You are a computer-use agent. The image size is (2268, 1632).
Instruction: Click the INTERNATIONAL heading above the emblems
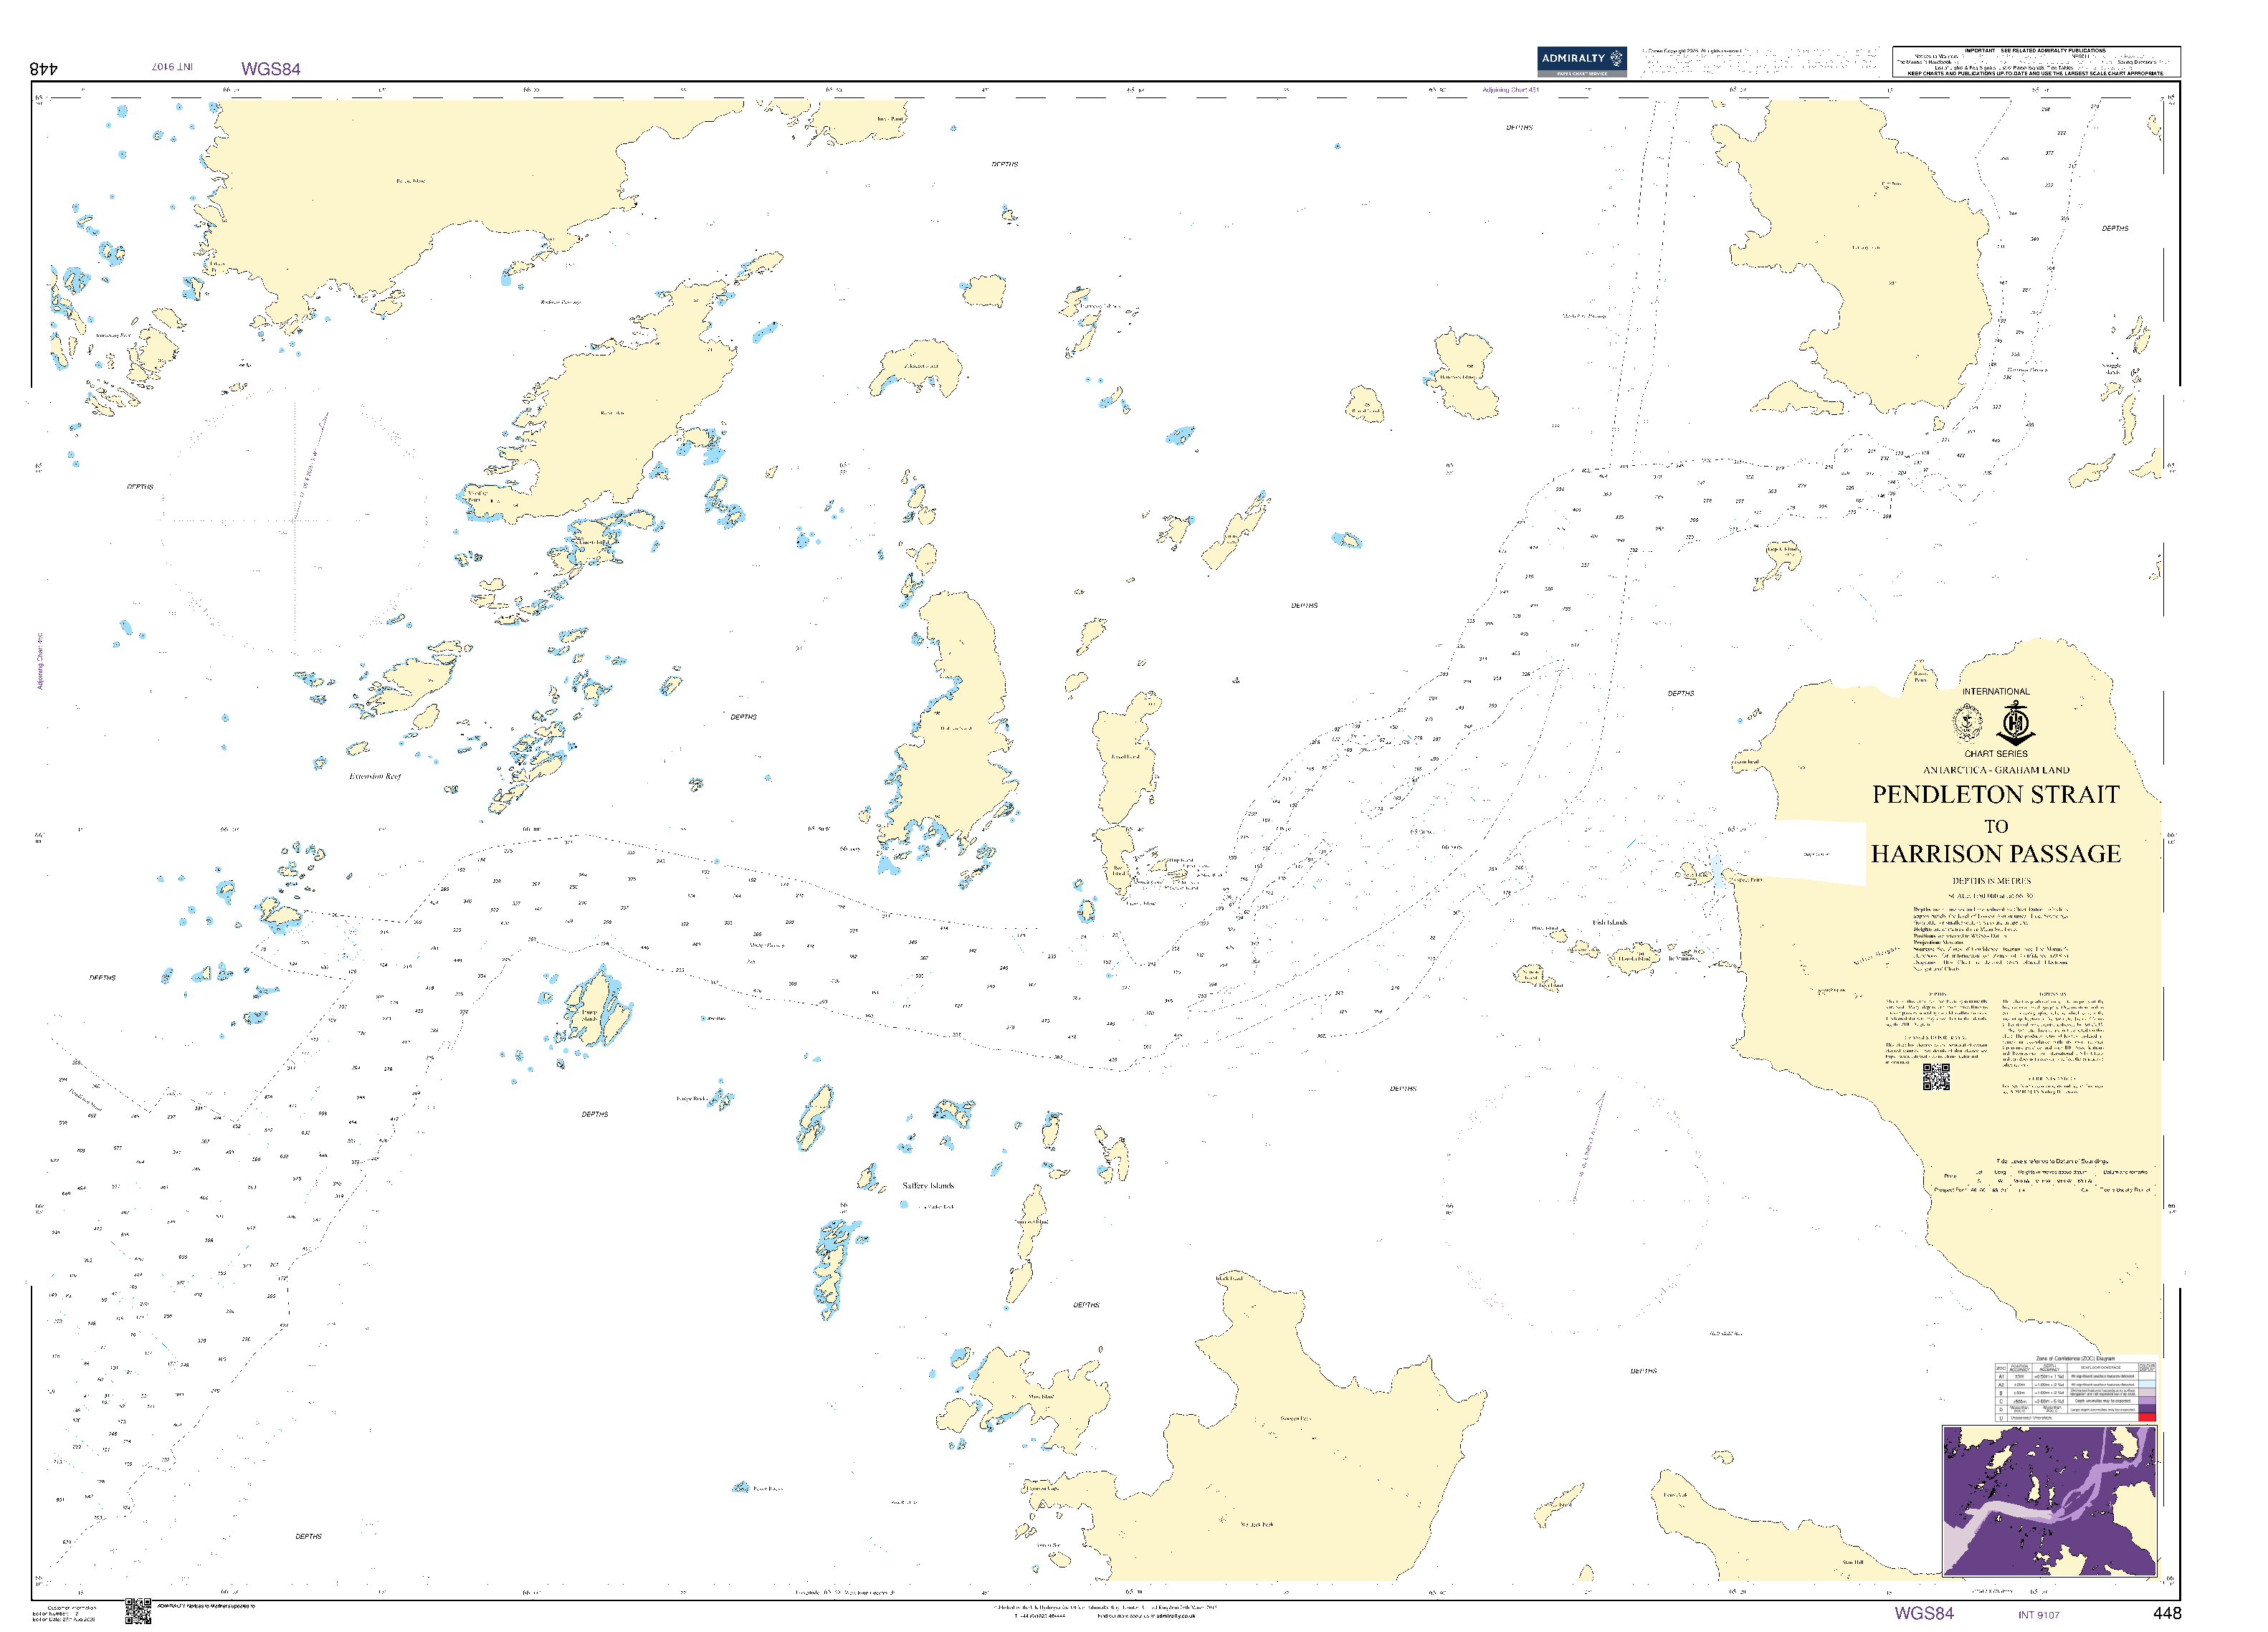pyautogui.click(x=1995, y=692)
